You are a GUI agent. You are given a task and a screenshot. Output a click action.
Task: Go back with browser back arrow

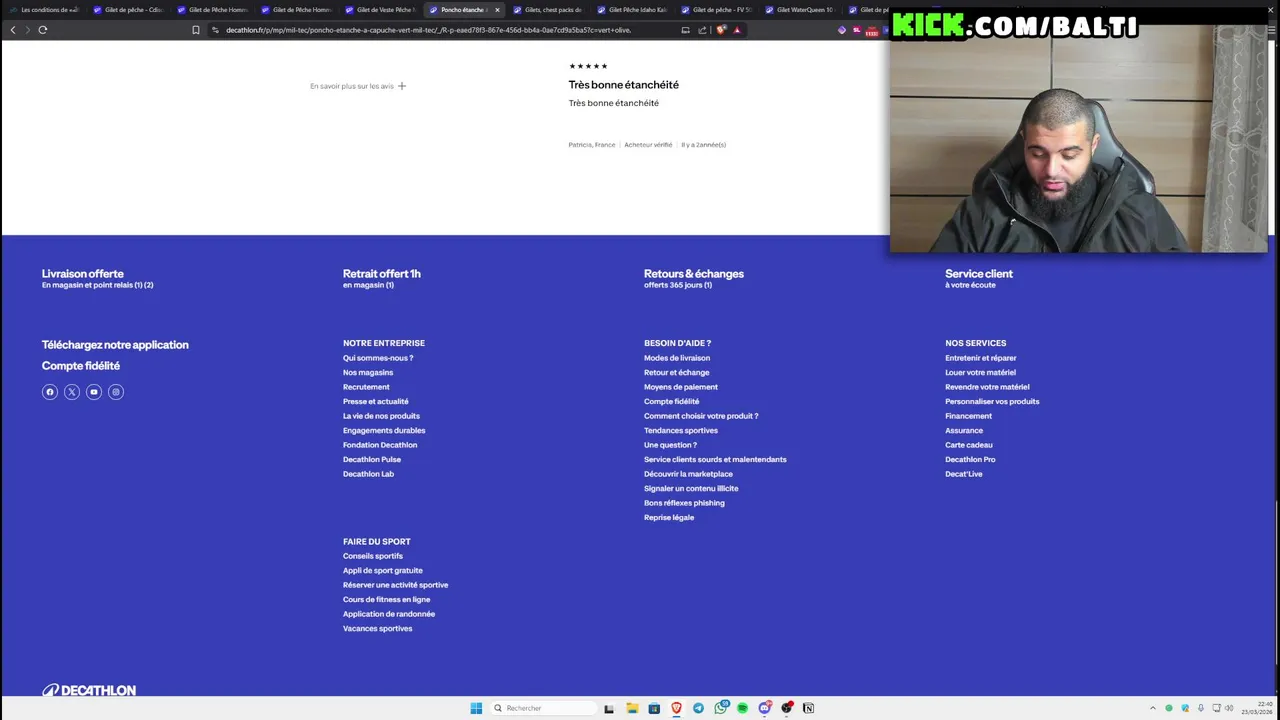click(12, 30)
